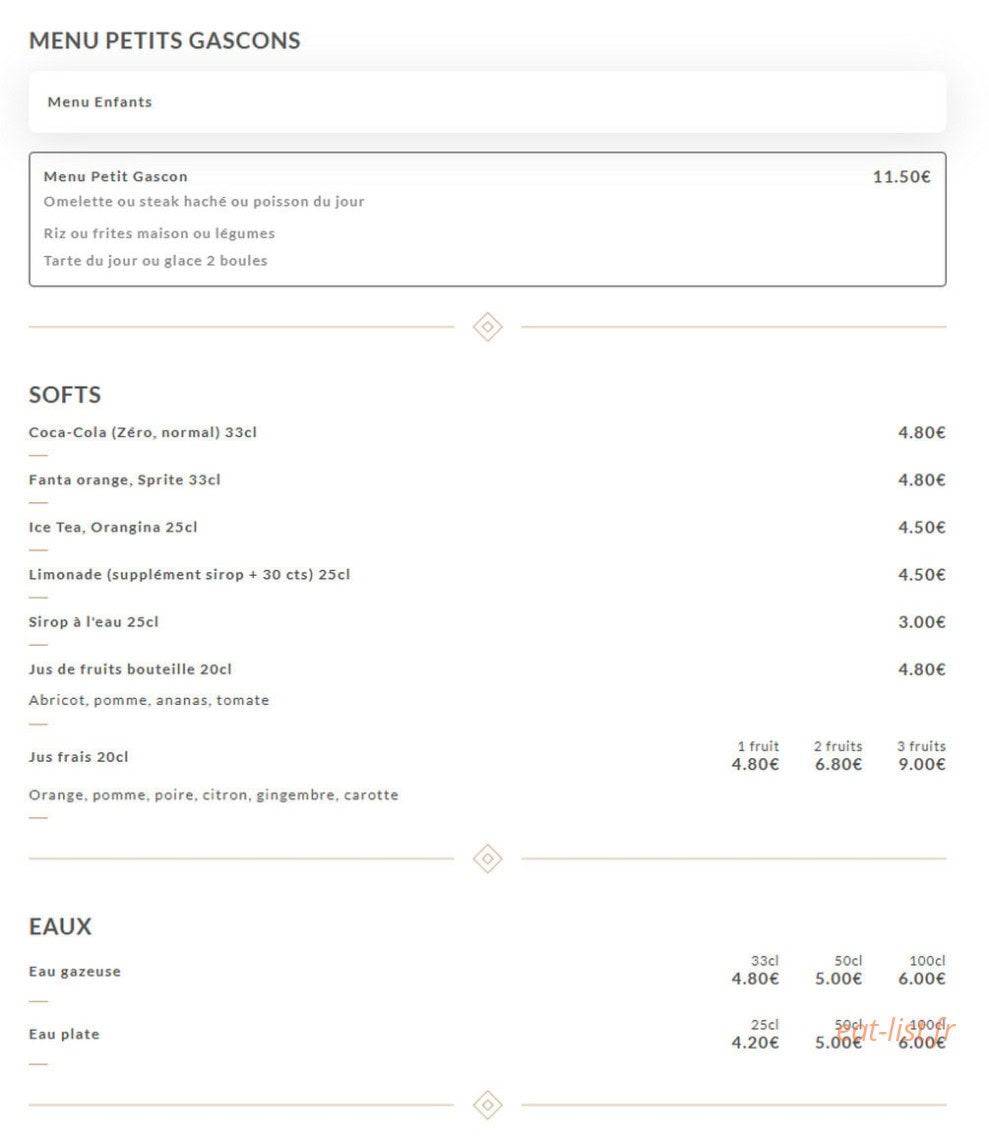Viewport: 989px width, 1143px height.
Task: Click the diamond divider icon below Eau plate
Action: [x=487, y=1104]
